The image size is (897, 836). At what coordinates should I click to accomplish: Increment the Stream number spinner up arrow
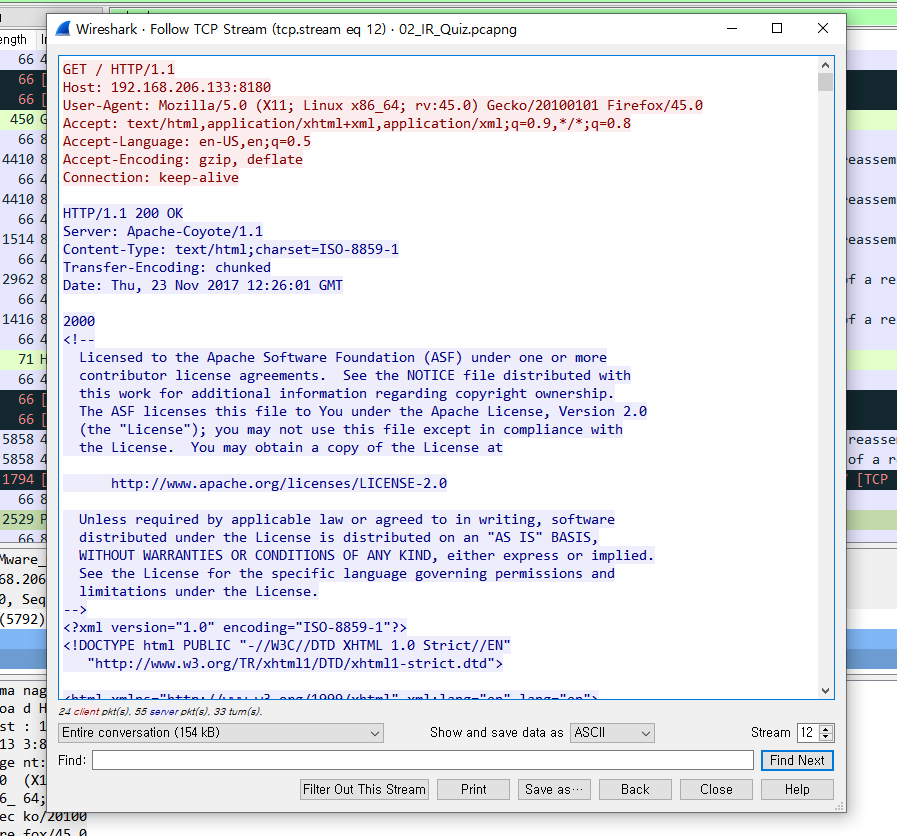[825, 728]
